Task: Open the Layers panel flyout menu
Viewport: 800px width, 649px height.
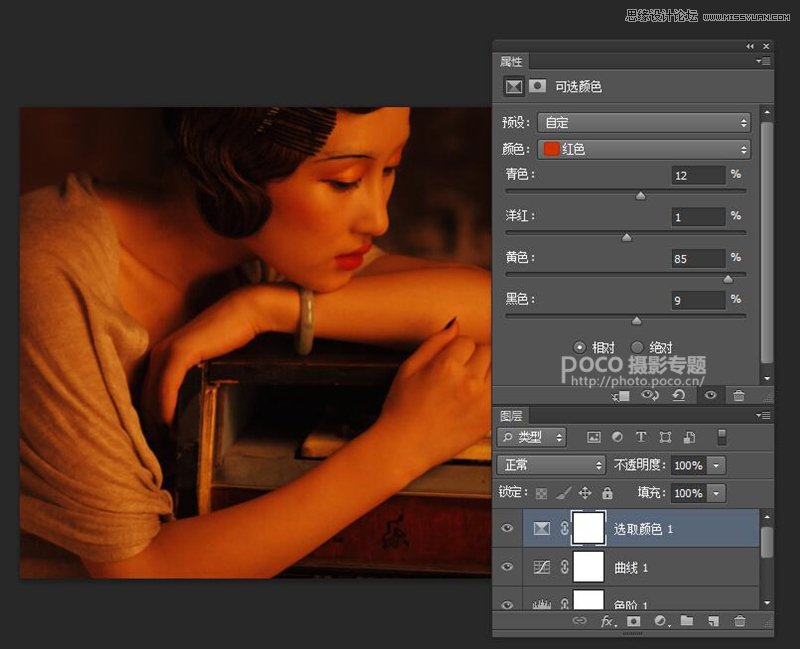Action: point(763,416)
